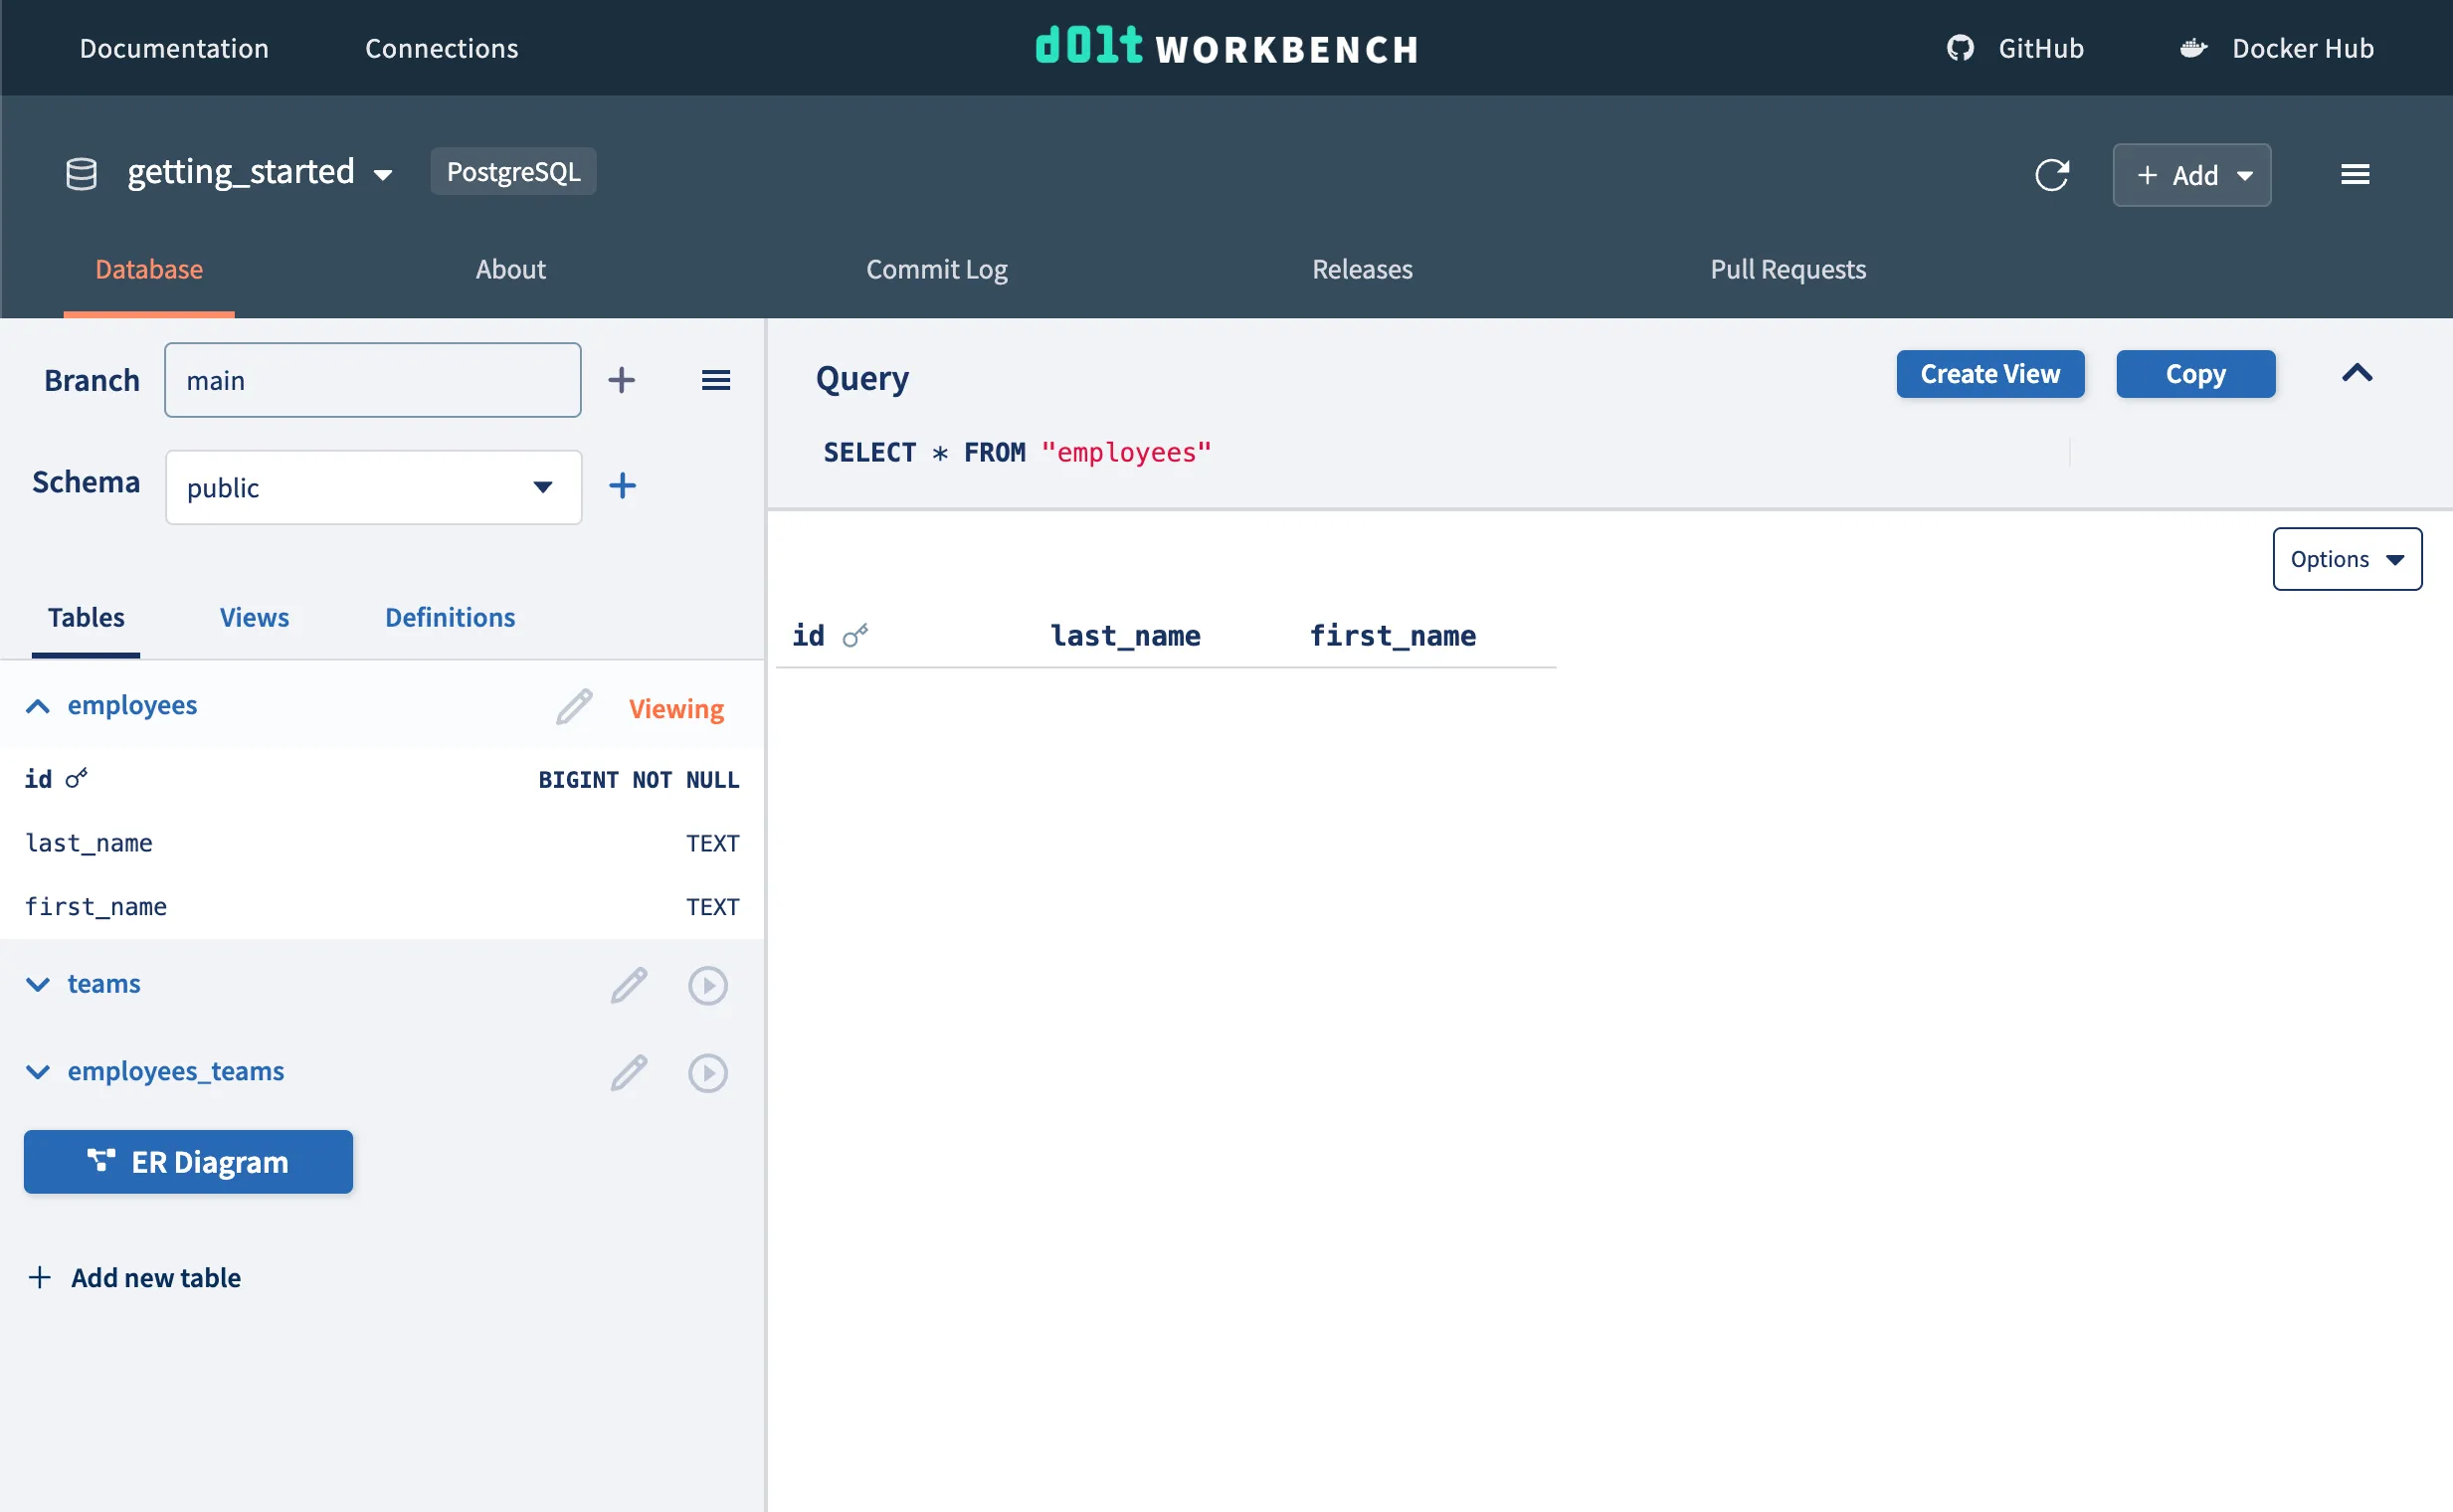Click the primary key icon beside id
Viewport: 2453px width, 1512px height.
[x=77, y=777]
